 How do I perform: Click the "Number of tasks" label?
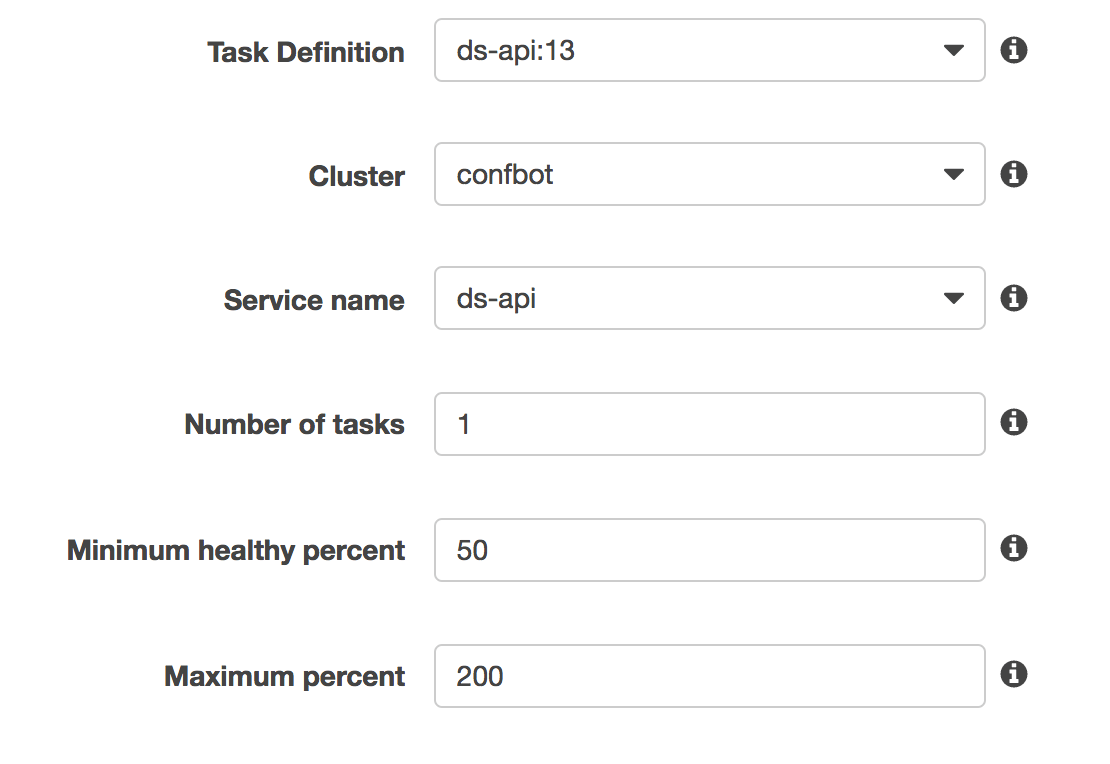pos(294,424)
